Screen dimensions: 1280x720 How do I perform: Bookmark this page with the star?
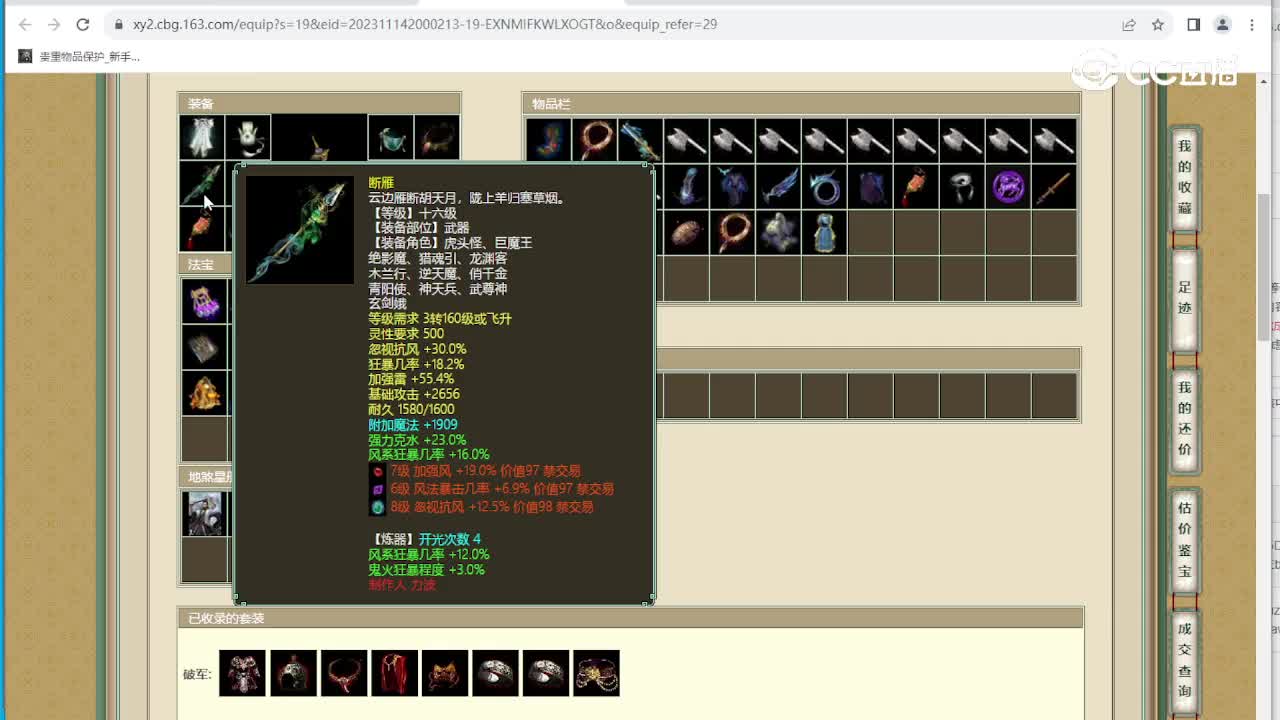pyautogui.click(x=1158, y=24)
